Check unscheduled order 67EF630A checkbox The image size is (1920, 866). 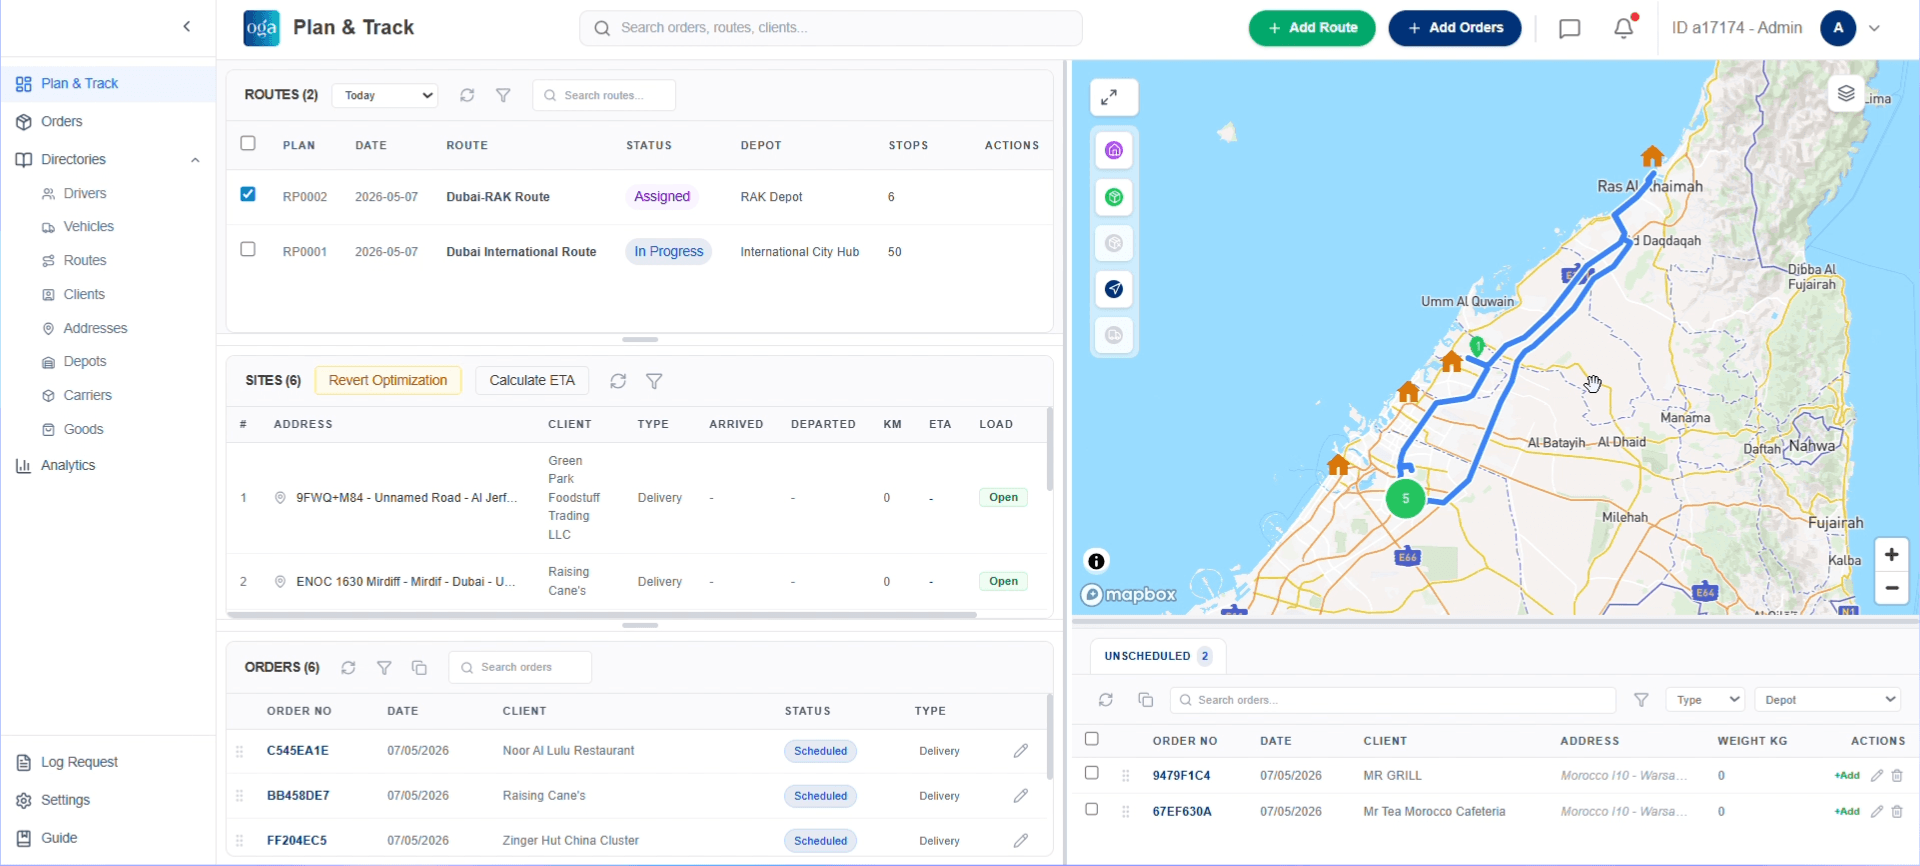coord(1092,810)
